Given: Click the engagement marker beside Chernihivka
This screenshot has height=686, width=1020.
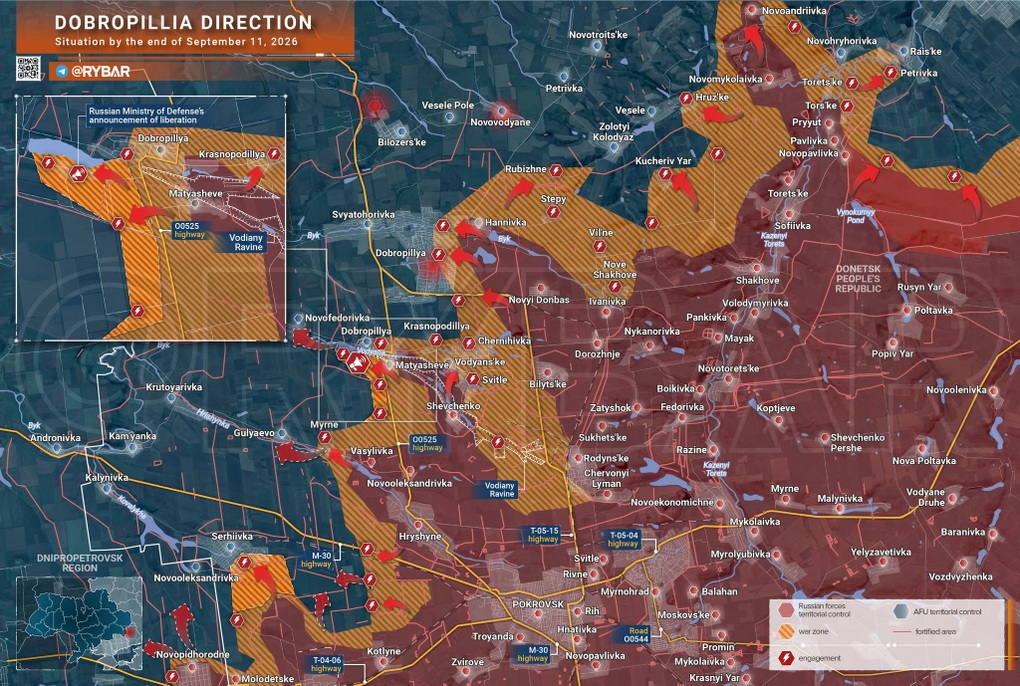Looking at the screenshot, I should [x=468, y=343].
